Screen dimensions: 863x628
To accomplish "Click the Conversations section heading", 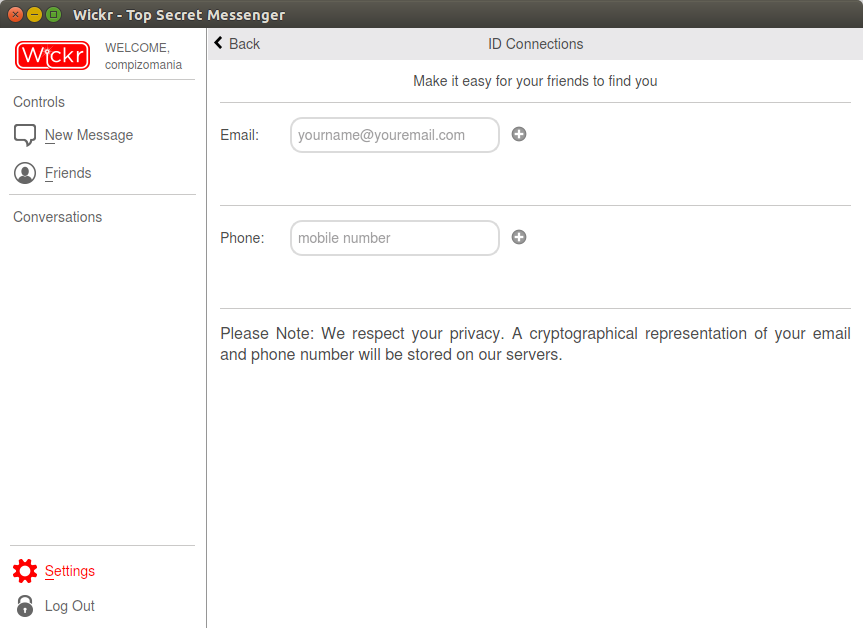I will pyautogui.click(x=57, y=217).
